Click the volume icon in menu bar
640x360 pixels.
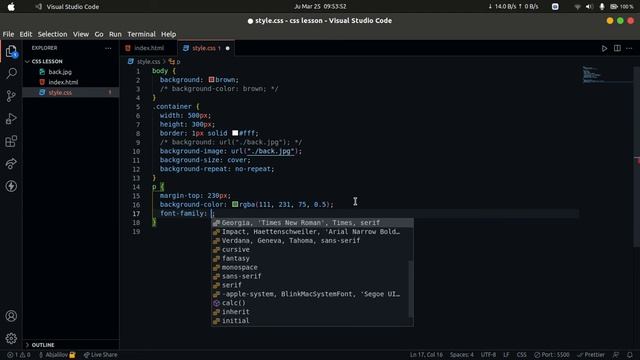click(589, 7)
